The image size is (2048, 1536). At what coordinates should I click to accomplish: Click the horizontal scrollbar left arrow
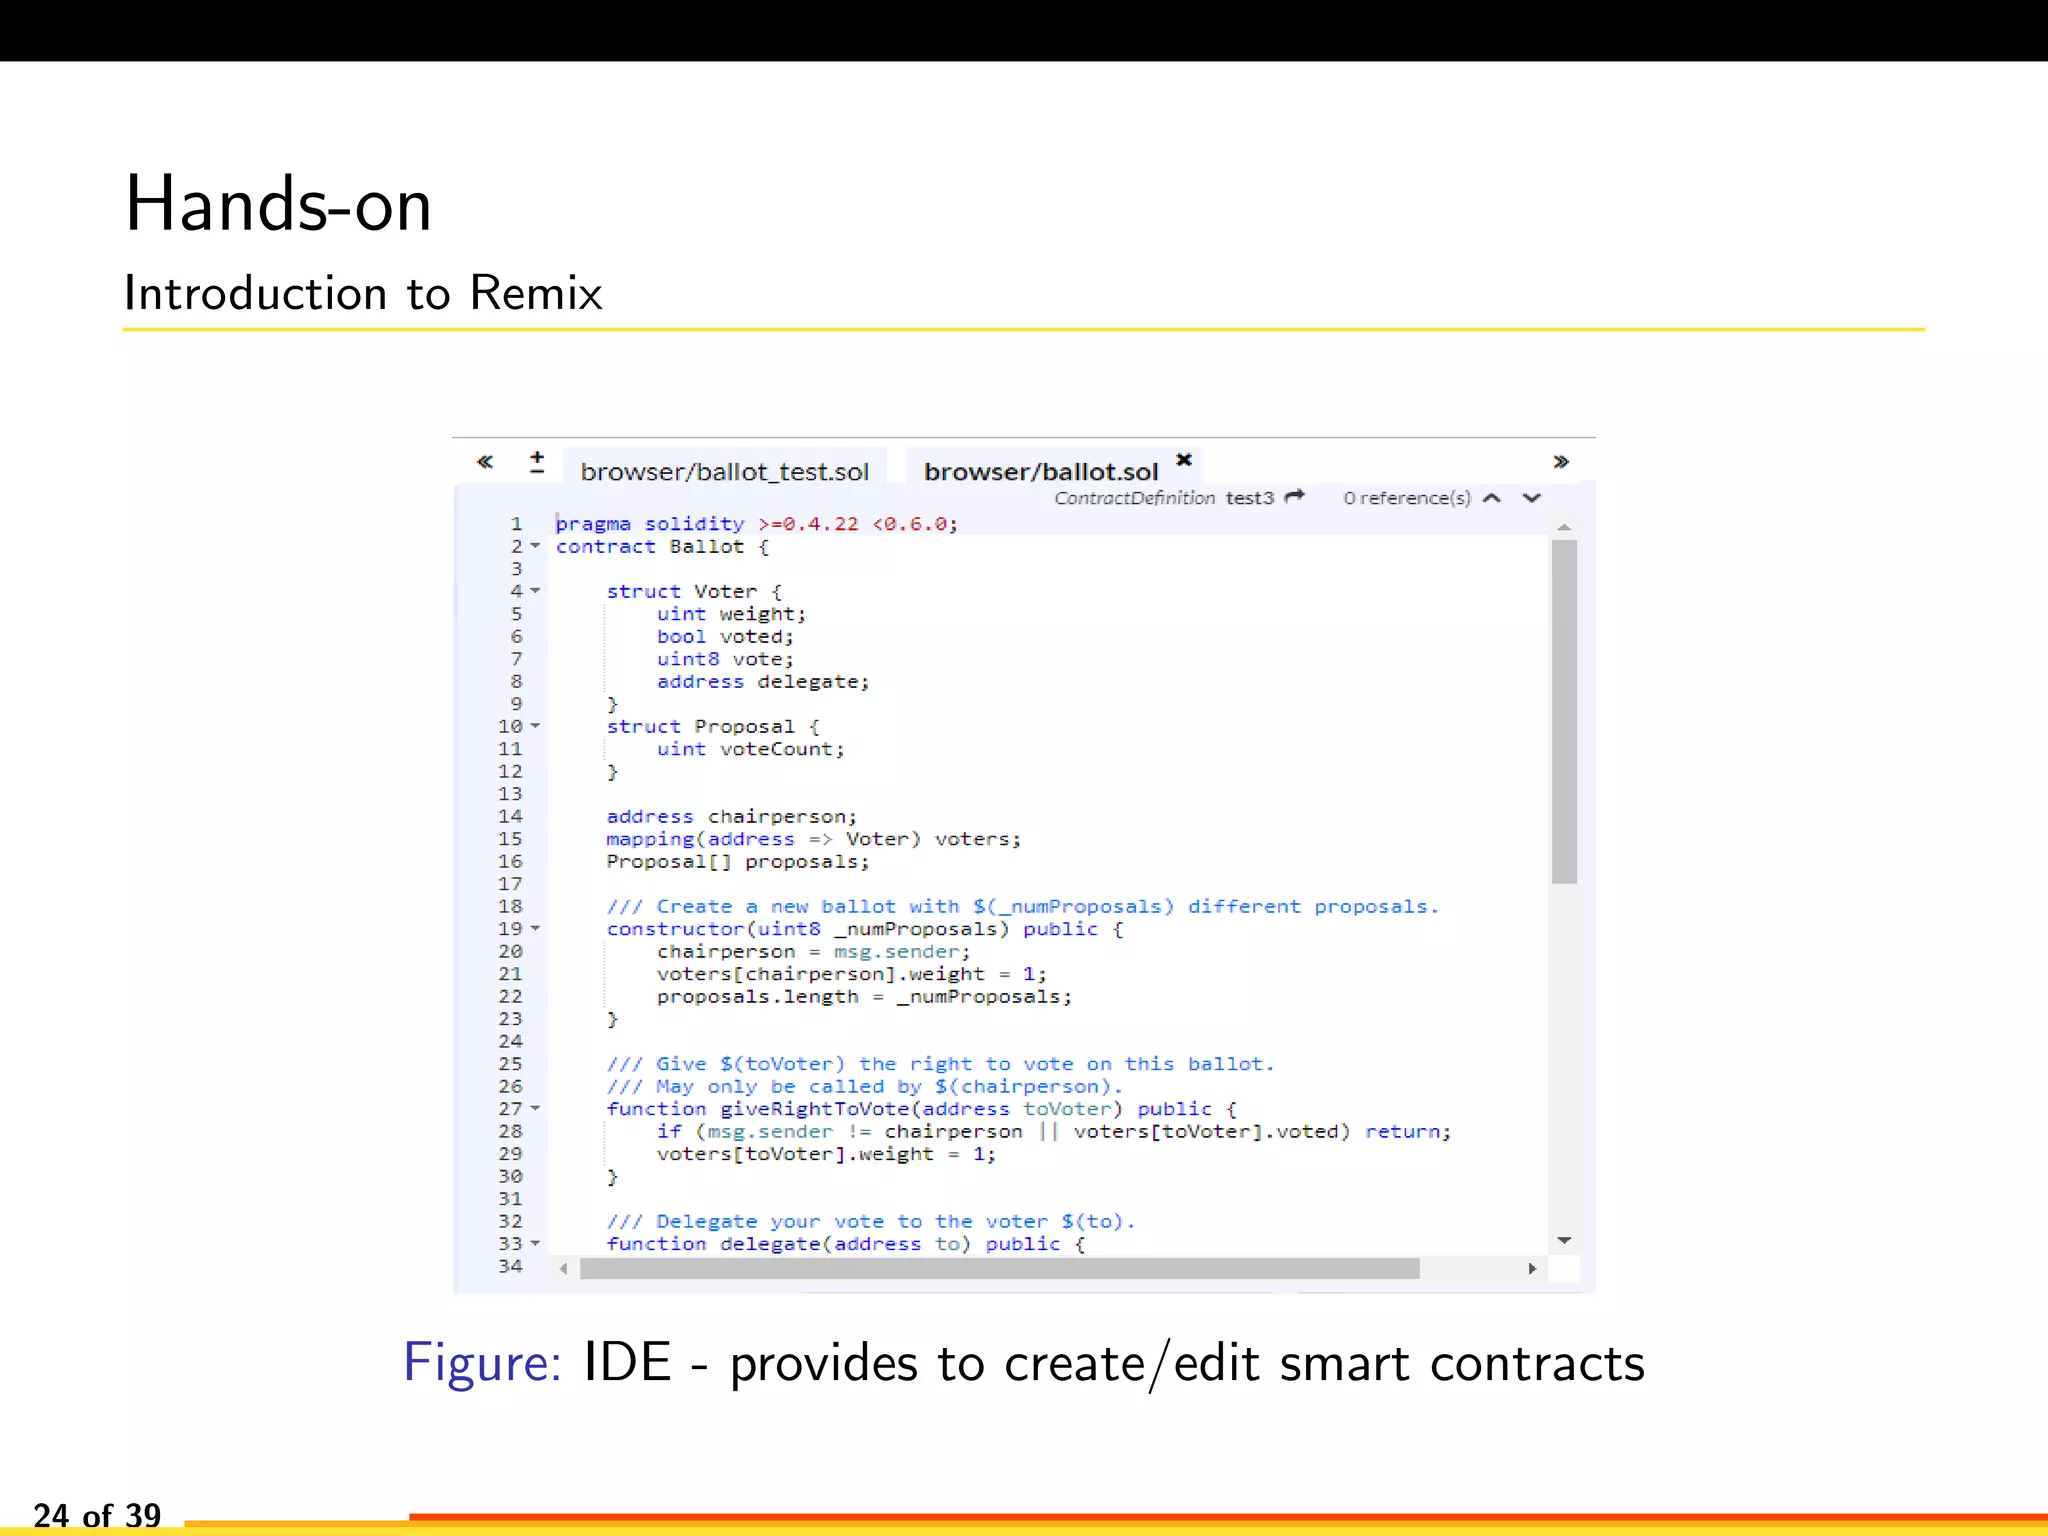point(564,1269)
